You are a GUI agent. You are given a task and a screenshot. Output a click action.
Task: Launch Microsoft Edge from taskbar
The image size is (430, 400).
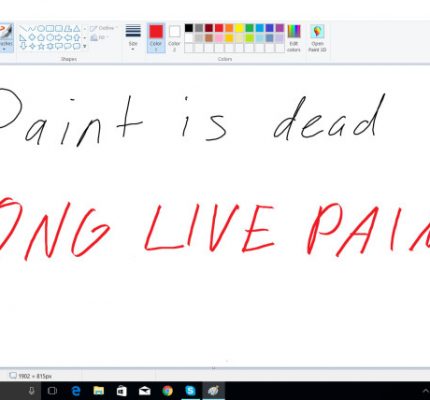pos(76,391)
